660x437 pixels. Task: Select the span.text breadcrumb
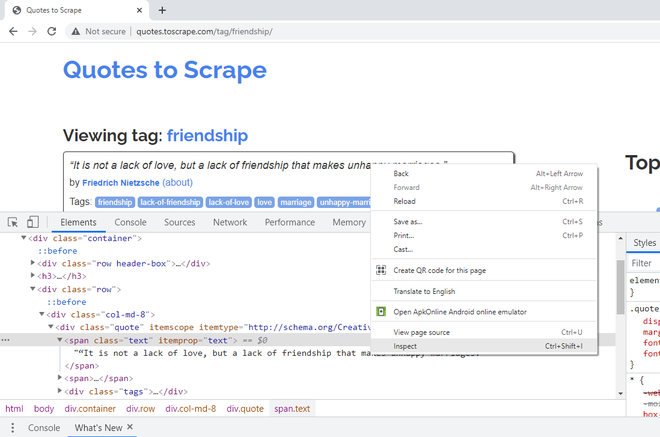point(292,409)
